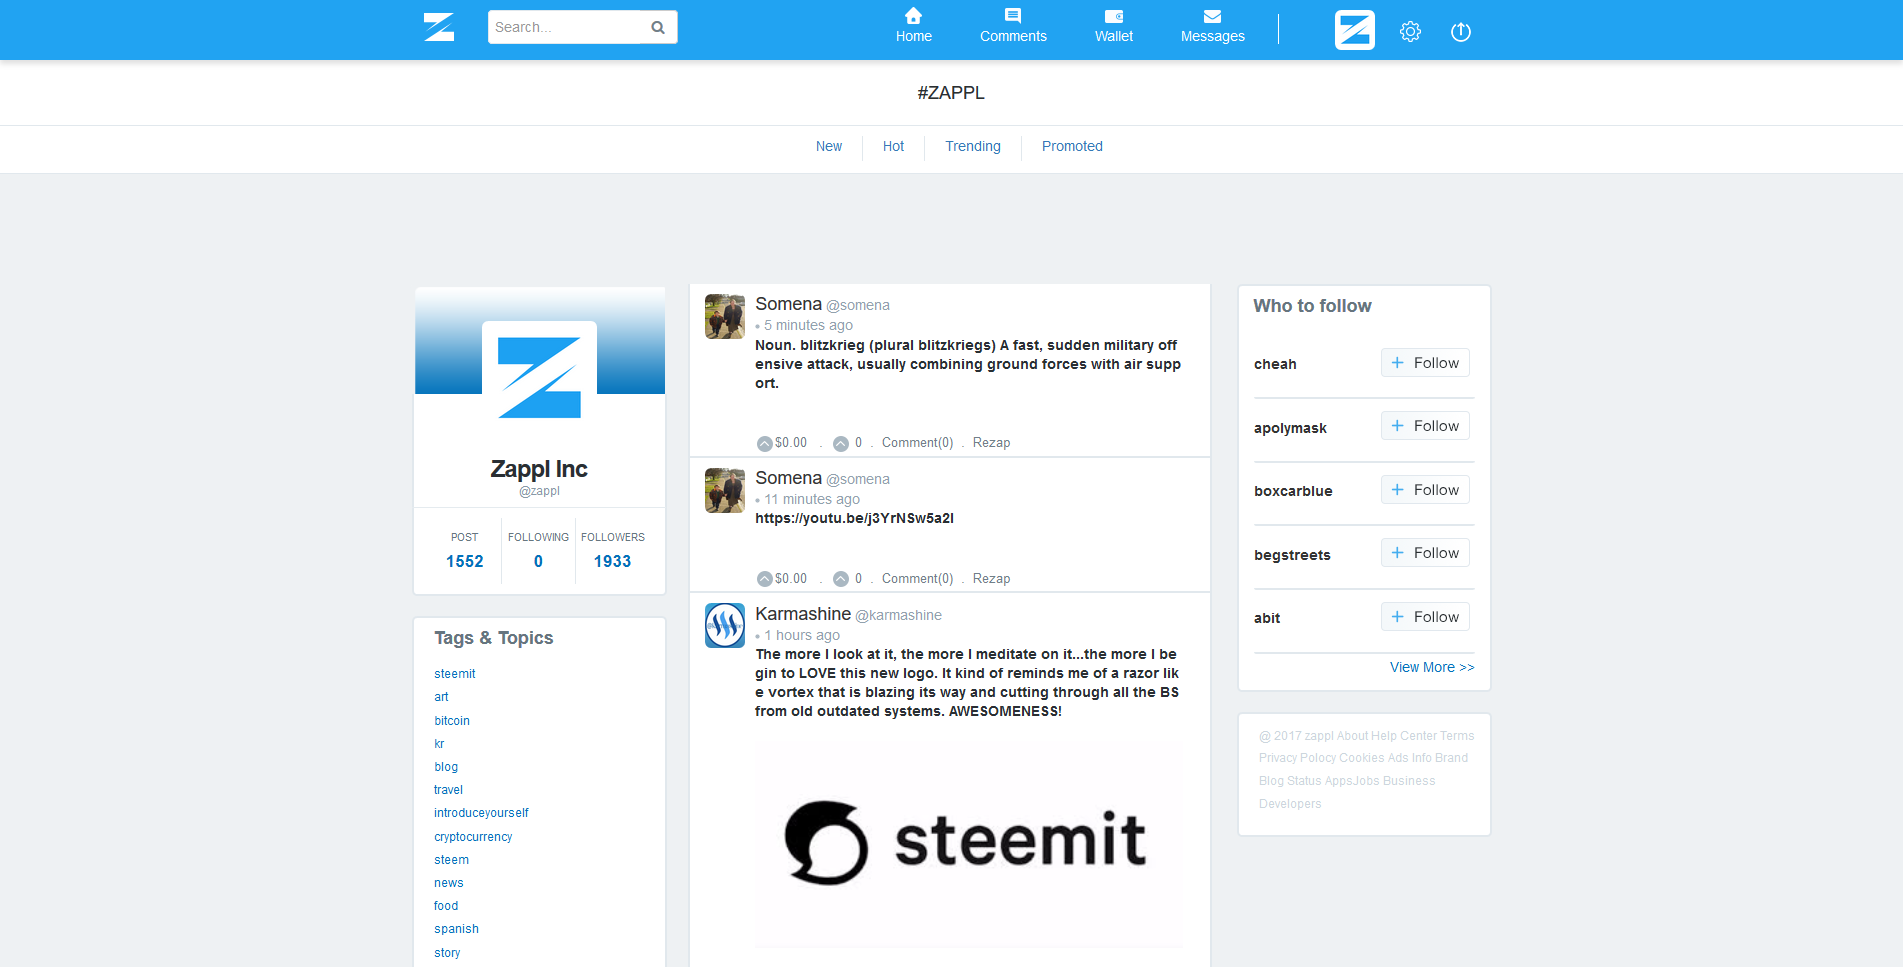Image resolution: width=1903 pixels, height=967 pixels.
Task: Open the Messages envelope icon
Action: [x=1212, y=16]
